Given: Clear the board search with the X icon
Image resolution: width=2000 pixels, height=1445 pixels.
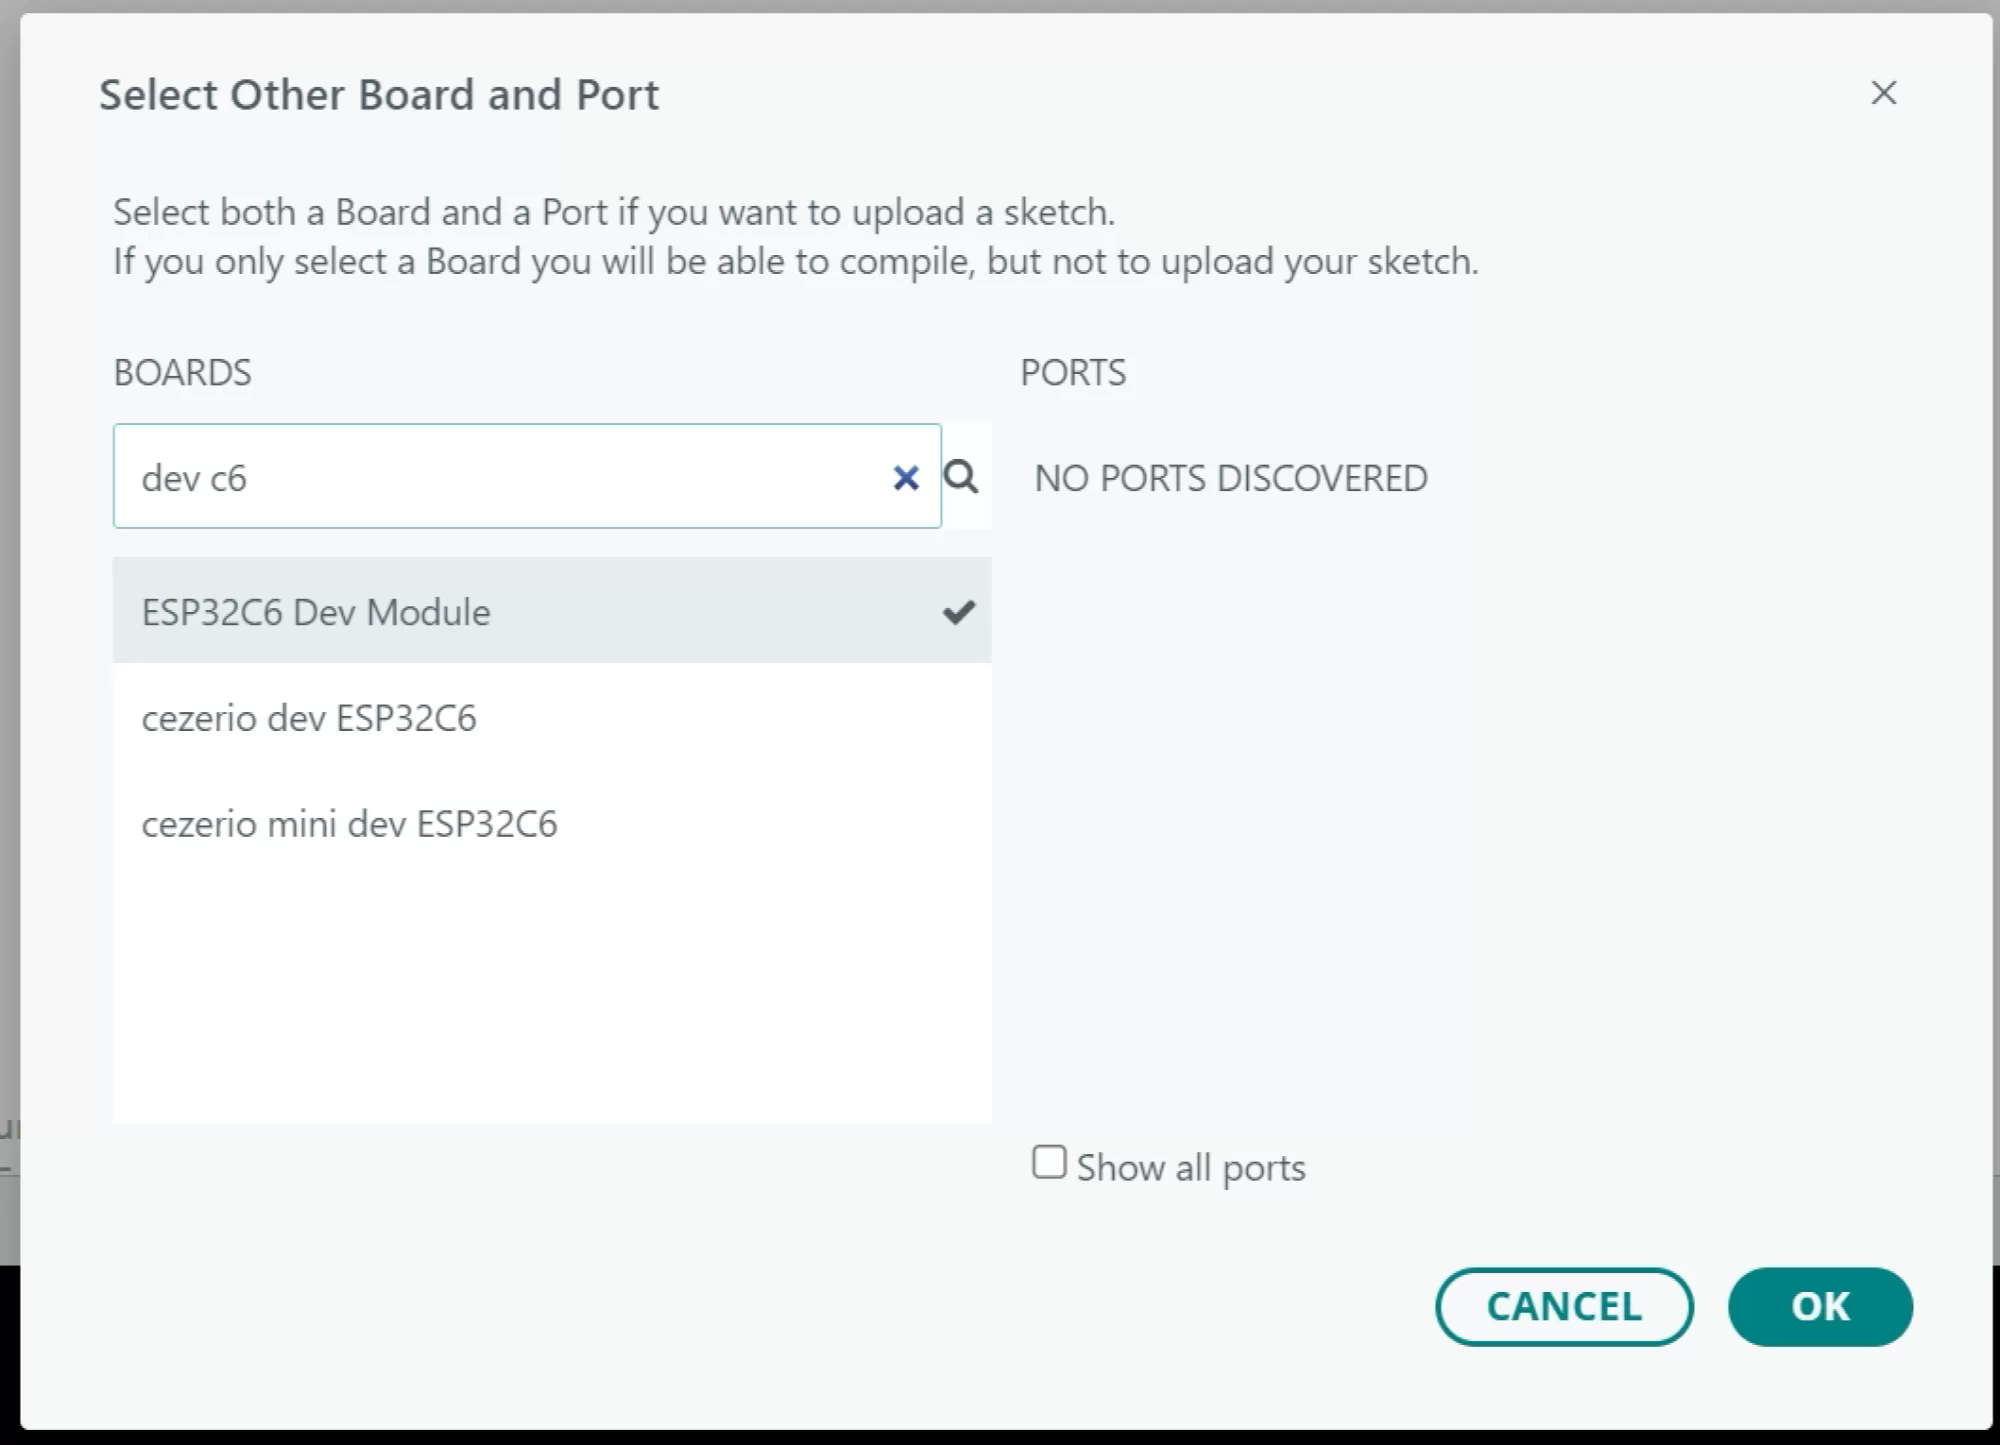Looking at the screenshot, I should tap(906, 478).
